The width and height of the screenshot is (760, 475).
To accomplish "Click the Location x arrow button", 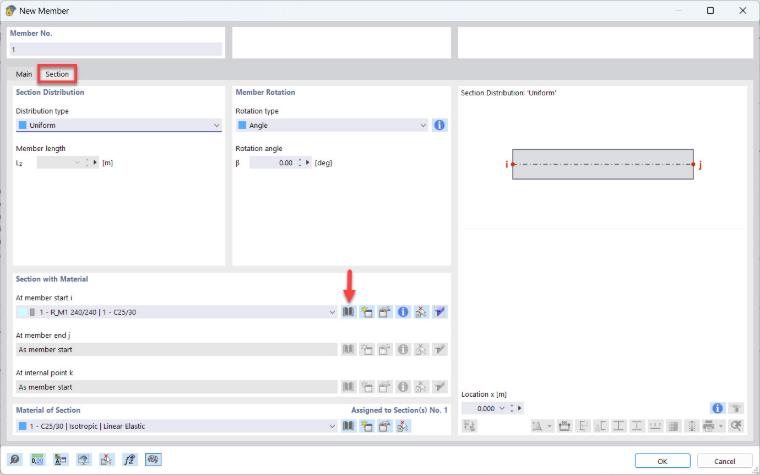I will [520, 409].
